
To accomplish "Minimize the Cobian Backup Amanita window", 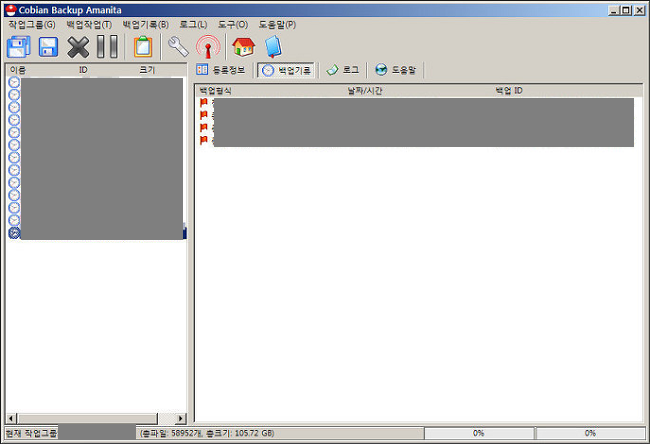I will pyautogui.click(x=614, y=10).
